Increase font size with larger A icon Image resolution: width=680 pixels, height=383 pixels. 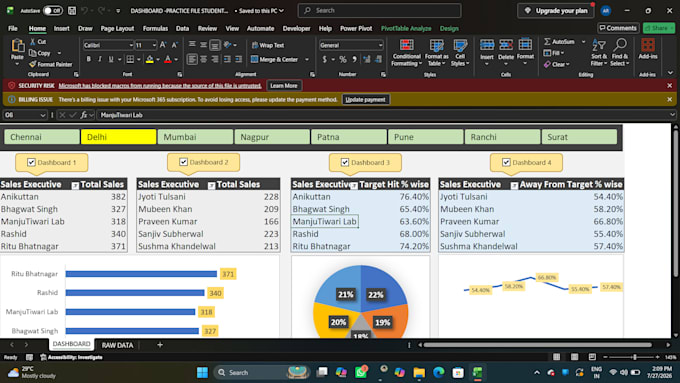[163, 45]
